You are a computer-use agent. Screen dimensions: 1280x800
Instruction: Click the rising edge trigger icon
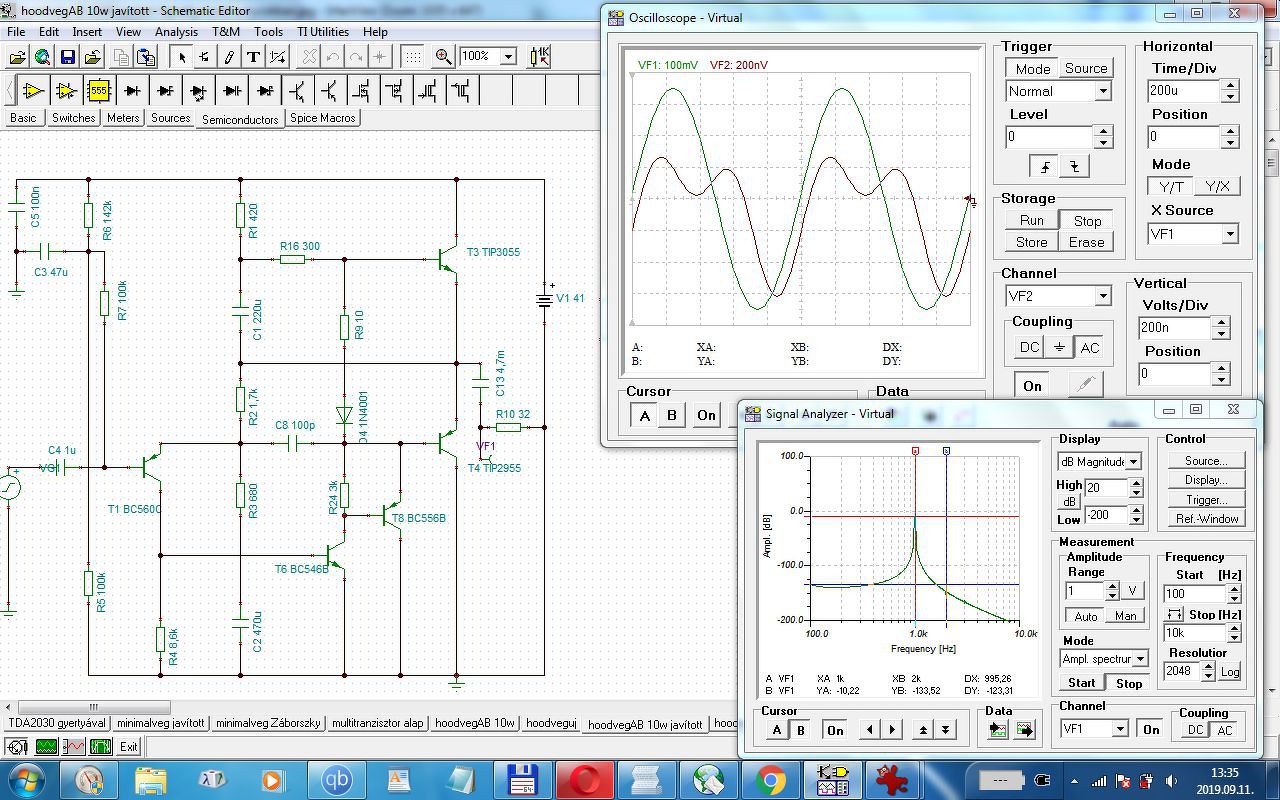[x=1046, y=166]
